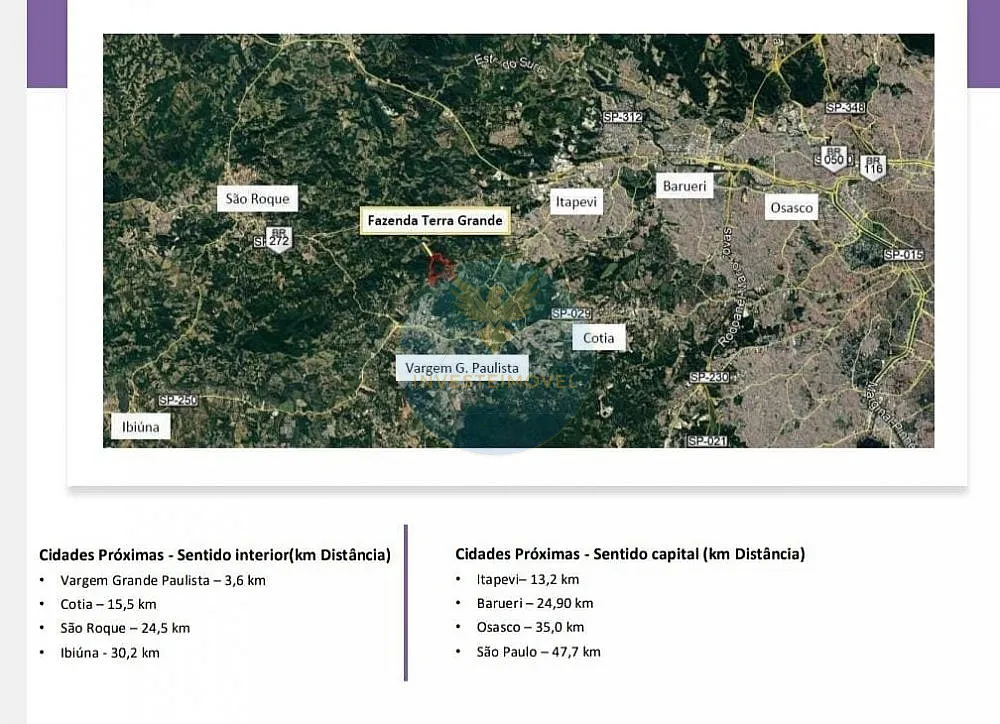Click the Osasco city label

tap(791, 207)
